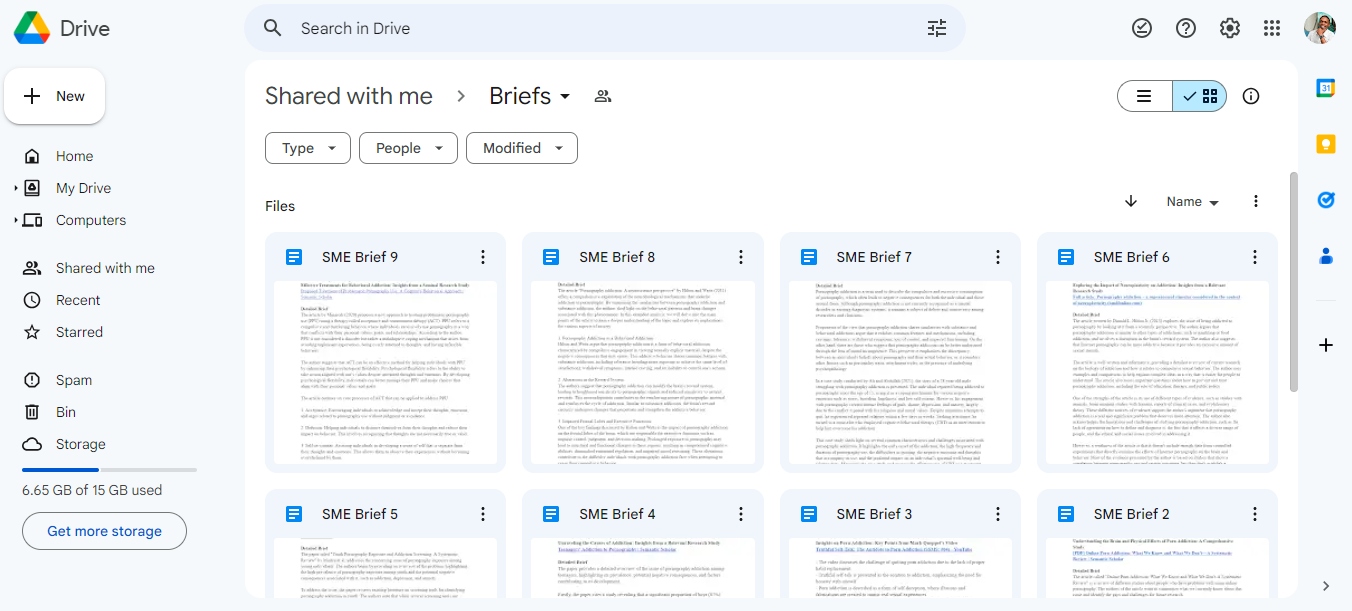Select SME Brief 2 file title
1352x611 pixels.
[x=1131, y=514]
